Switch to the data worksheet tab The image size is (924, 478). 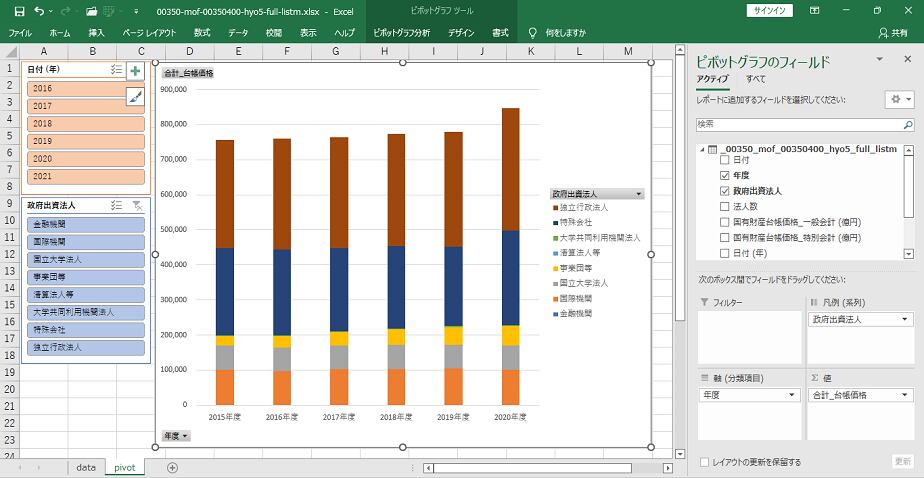(86, 467)
